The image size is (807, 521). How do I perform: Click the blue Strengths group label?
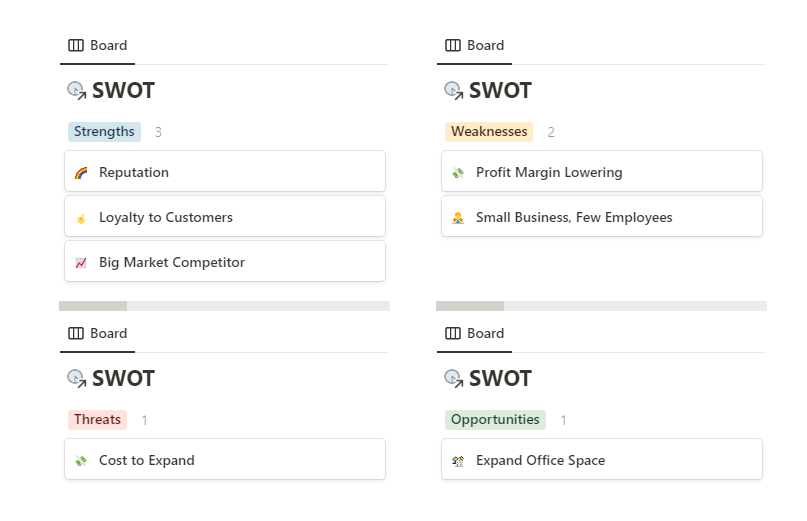click(x=104, y=132)
